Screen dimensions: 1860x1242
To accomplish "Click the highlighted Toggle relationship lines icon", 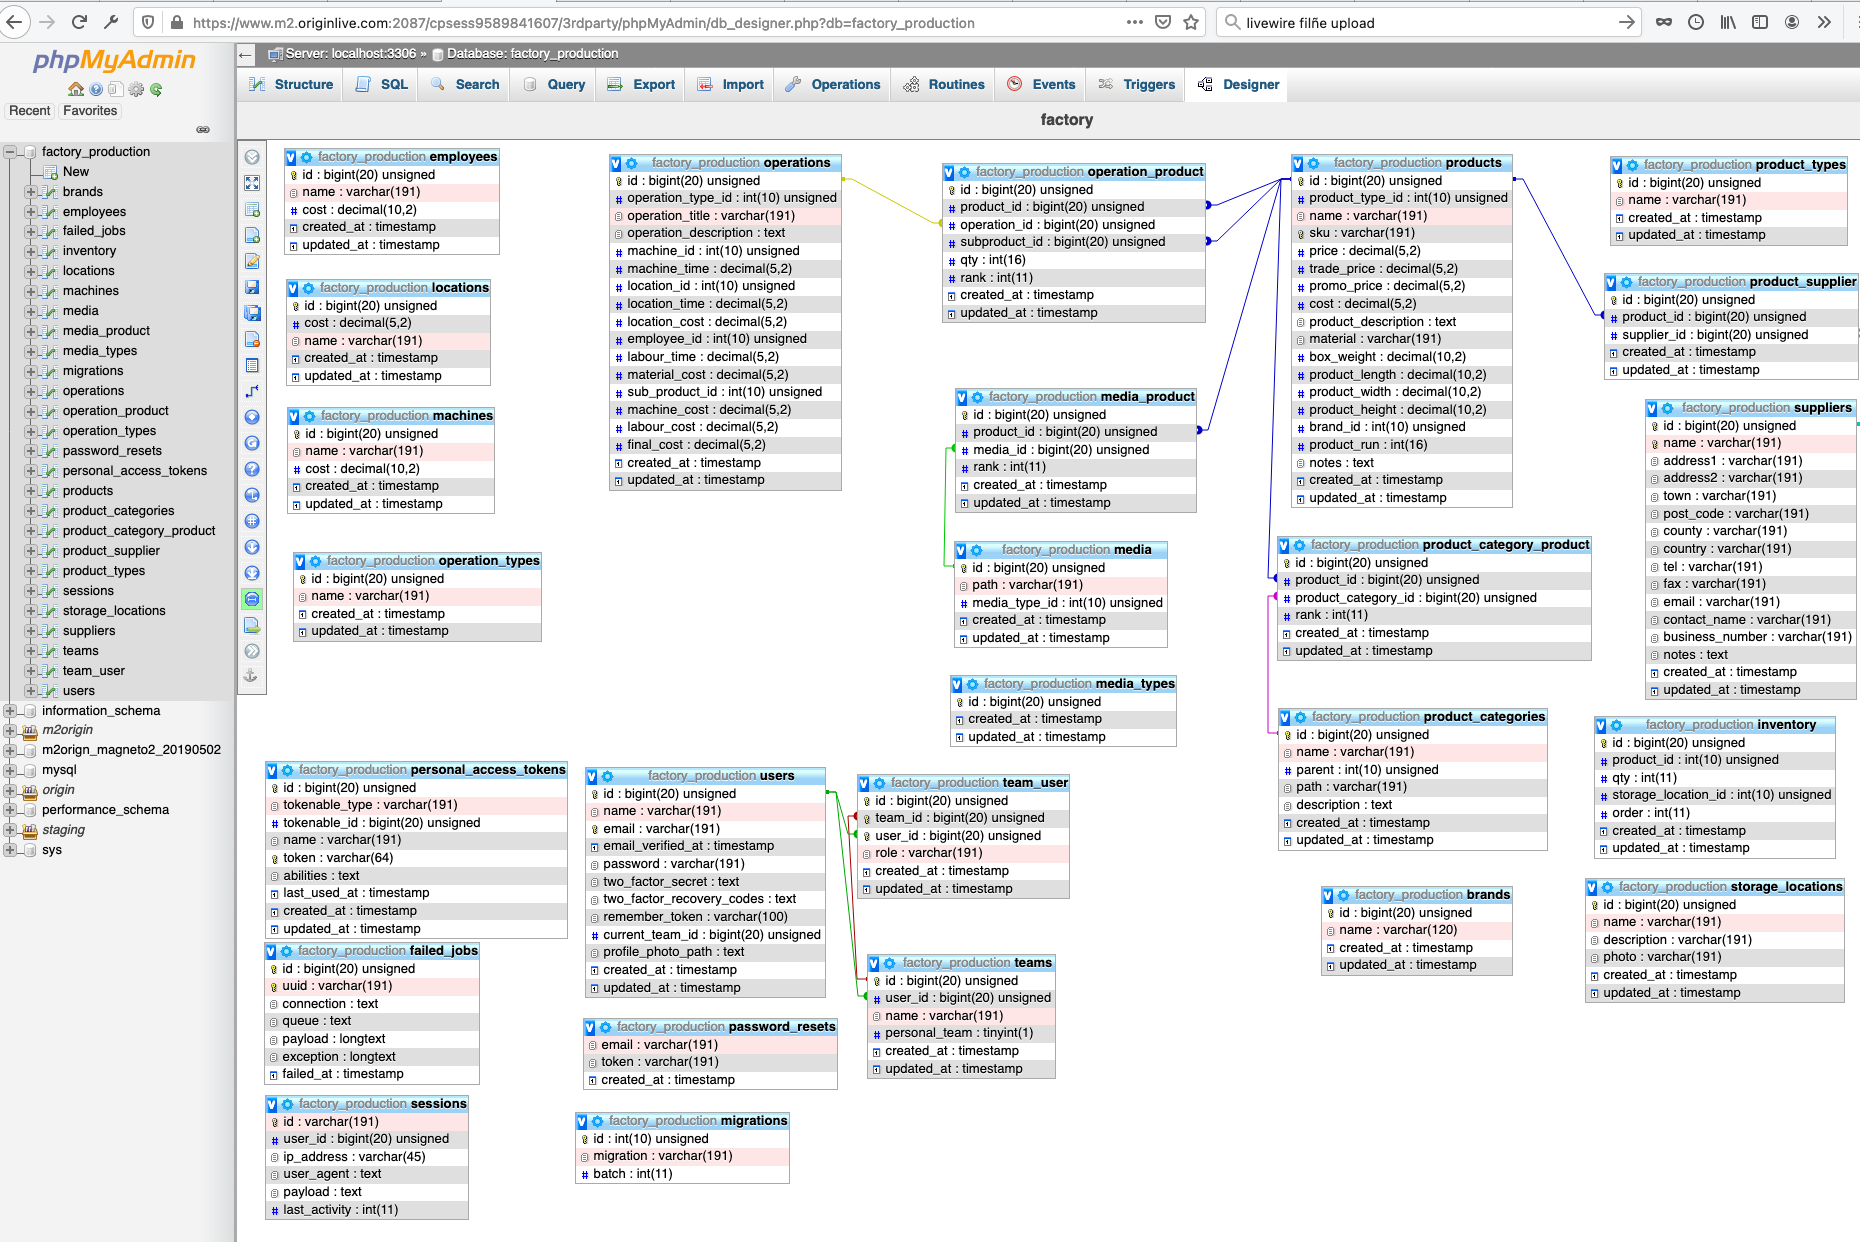I will pos(252,599).
